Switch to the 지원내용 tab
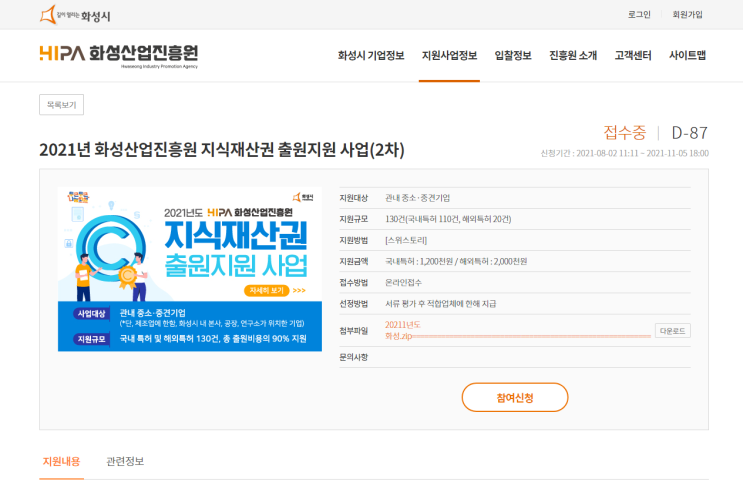 [x=62, y=461]
